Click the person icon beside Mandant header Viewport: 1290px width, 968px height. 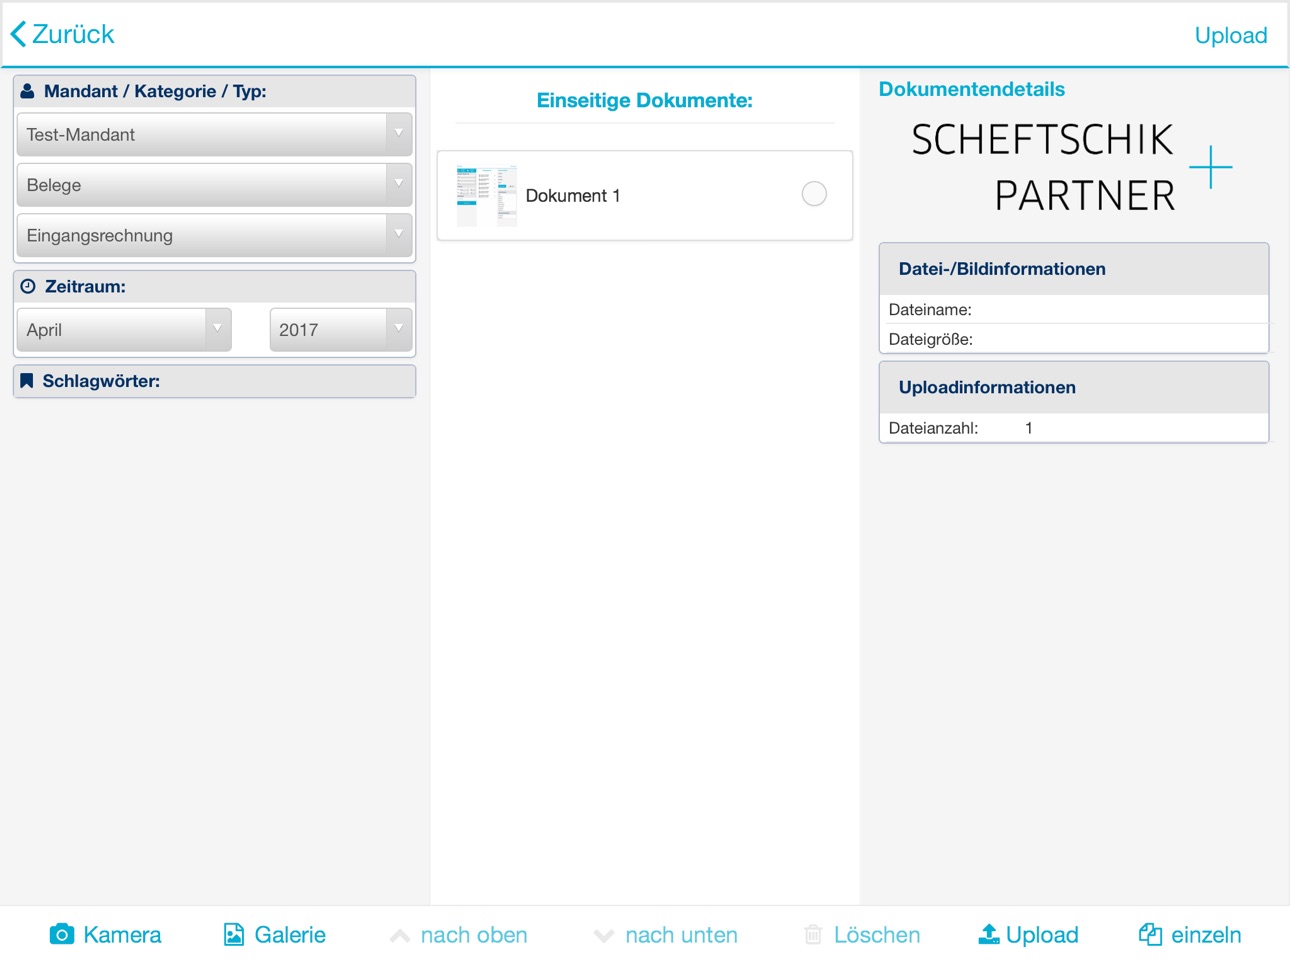coord(28,91)
